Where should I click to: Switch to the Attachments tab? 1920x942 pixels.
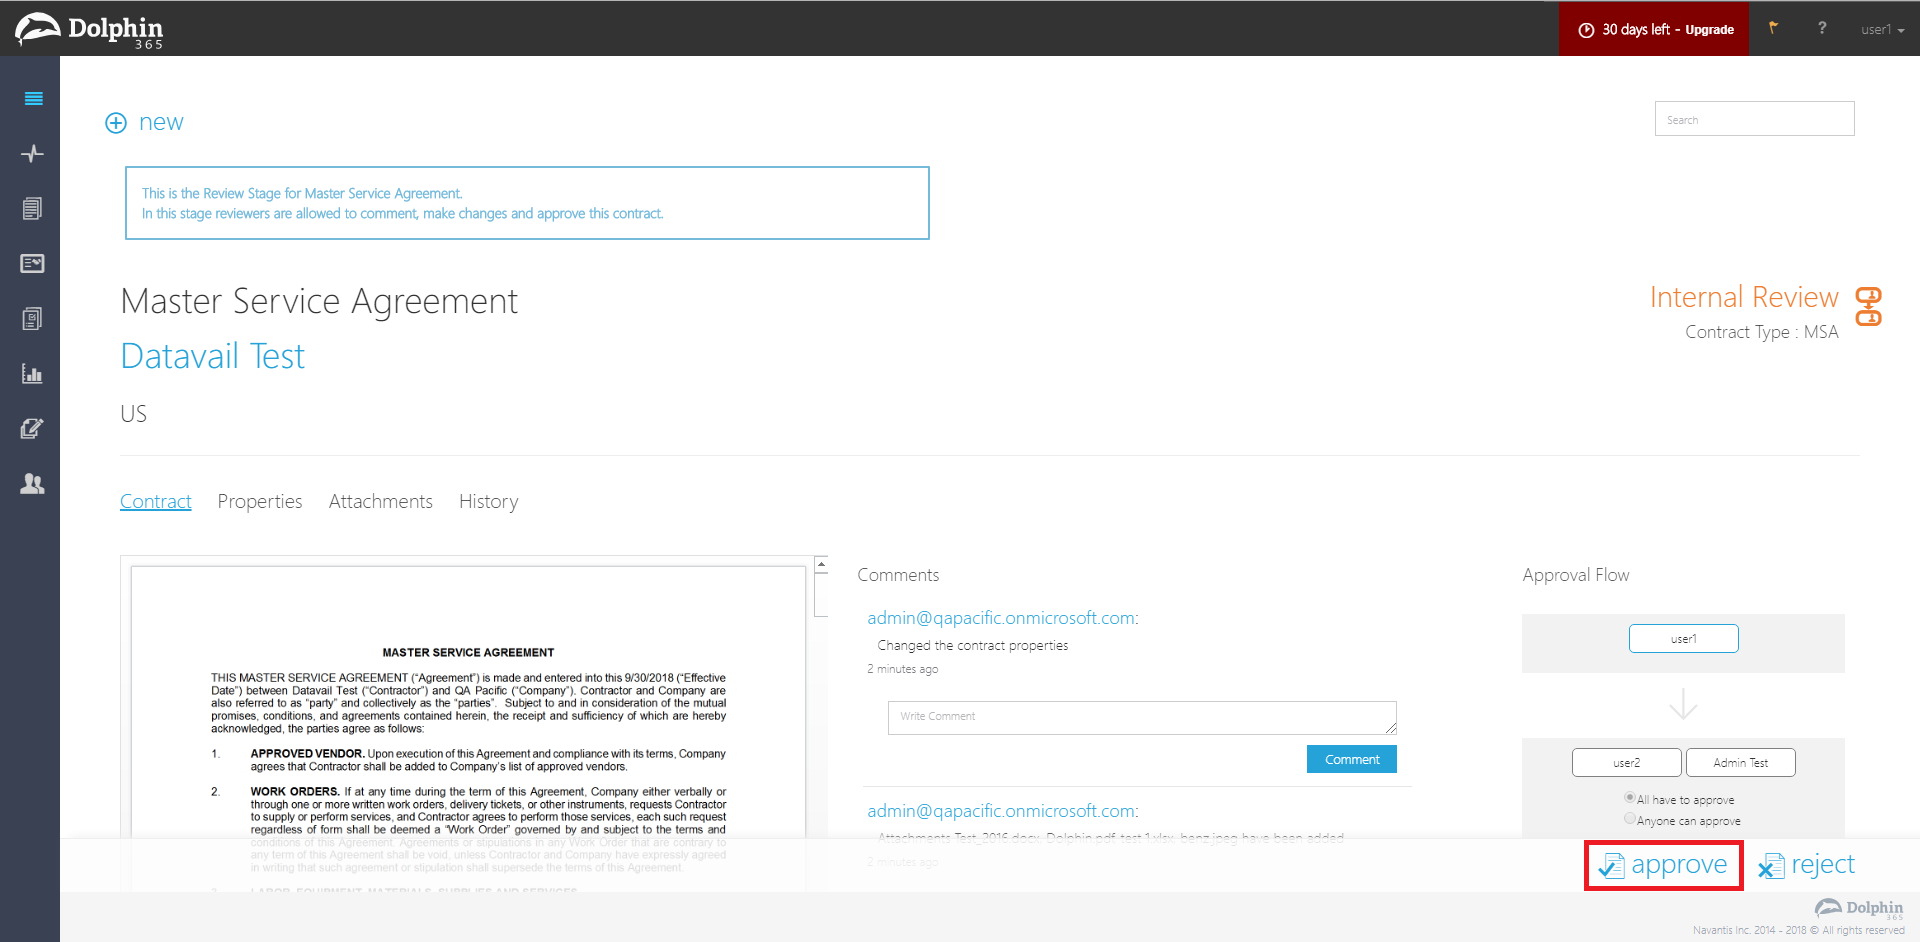[x=381, y=501]
